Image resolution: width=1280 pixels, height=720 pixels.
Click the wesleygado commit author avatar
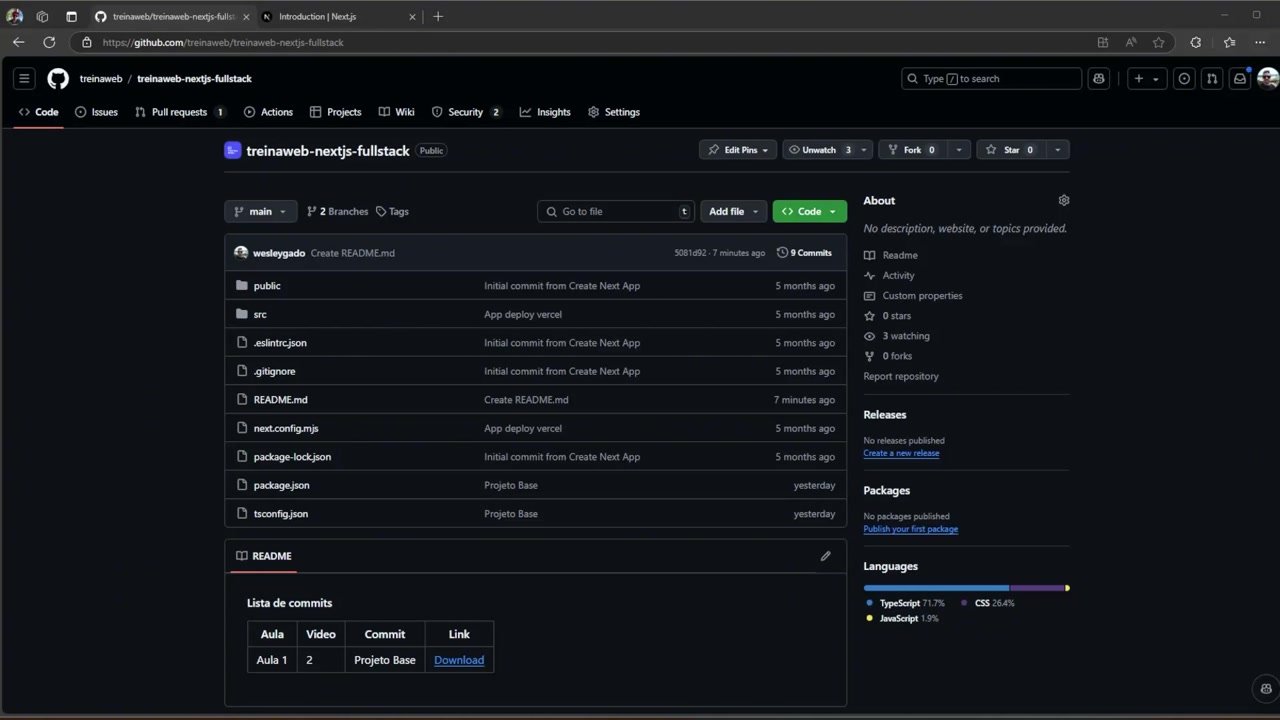point(241,253)
